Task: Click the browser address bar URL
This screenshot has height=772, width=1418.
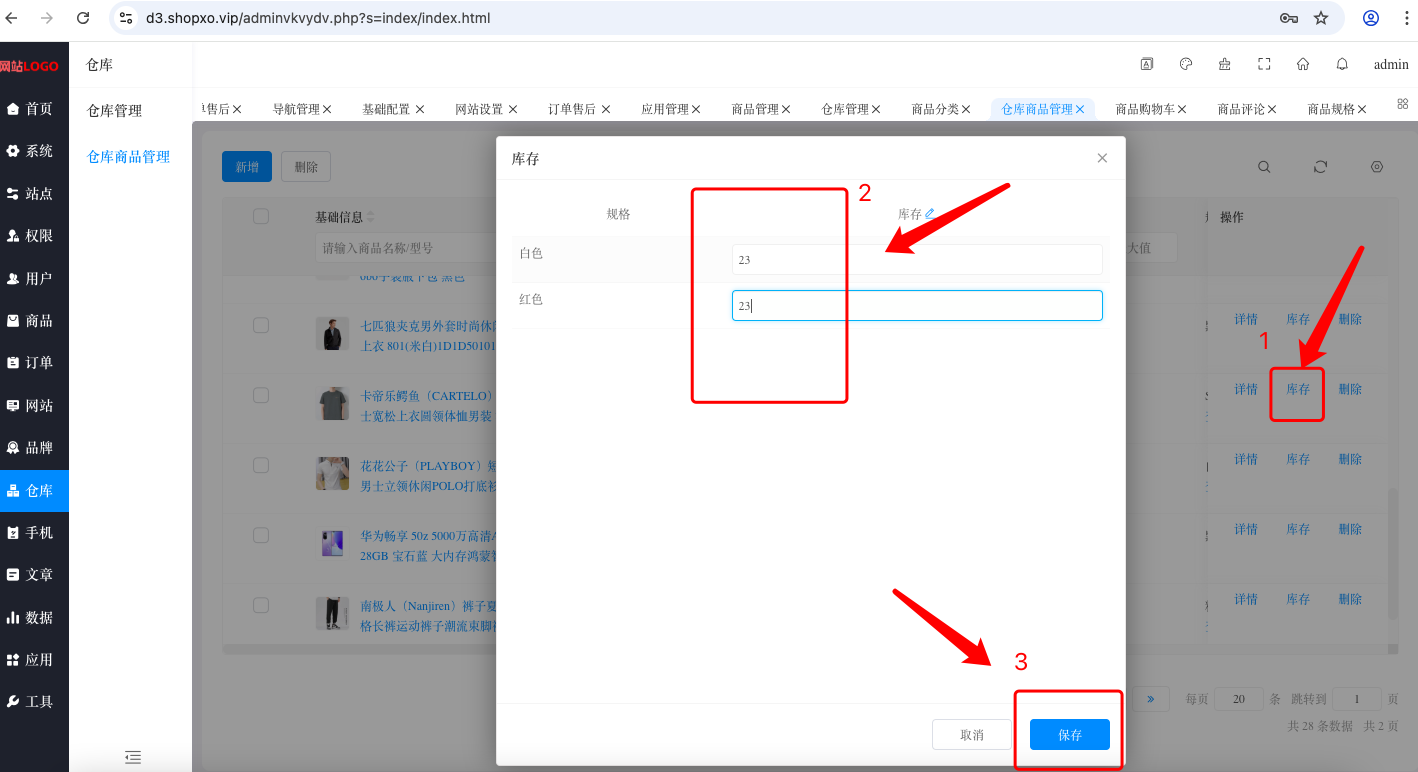Action: (x=318, y=18)
